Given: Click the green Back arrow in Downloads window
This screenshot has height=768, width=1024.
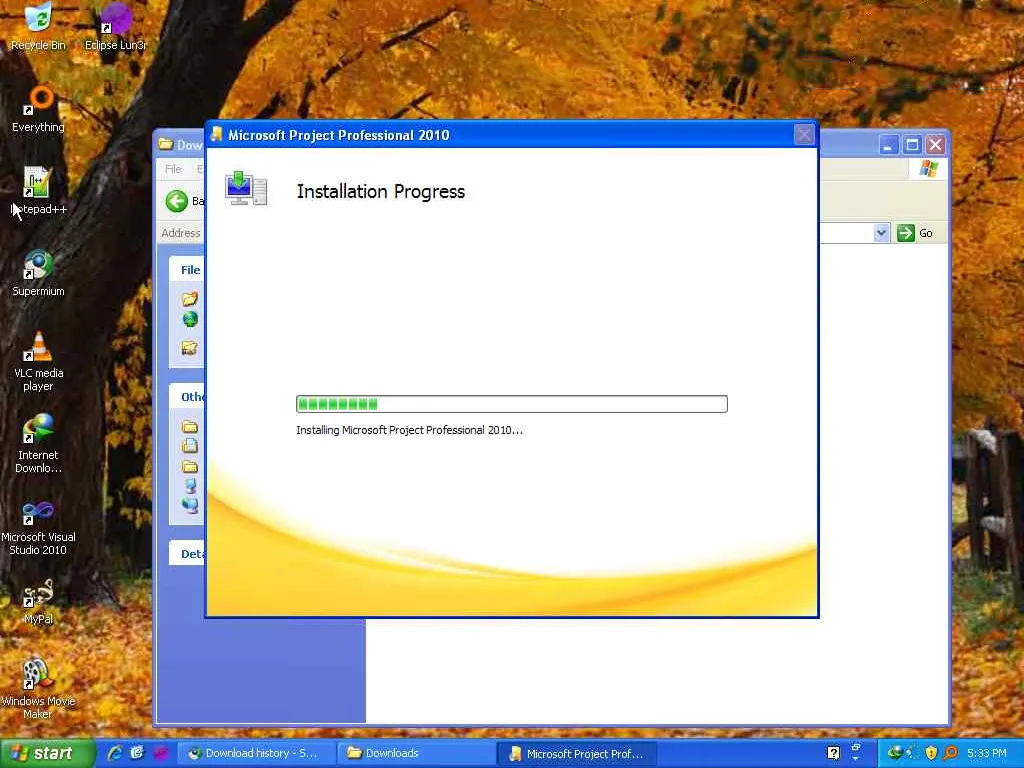Looking at the screenshot, I should pos(176,201).
